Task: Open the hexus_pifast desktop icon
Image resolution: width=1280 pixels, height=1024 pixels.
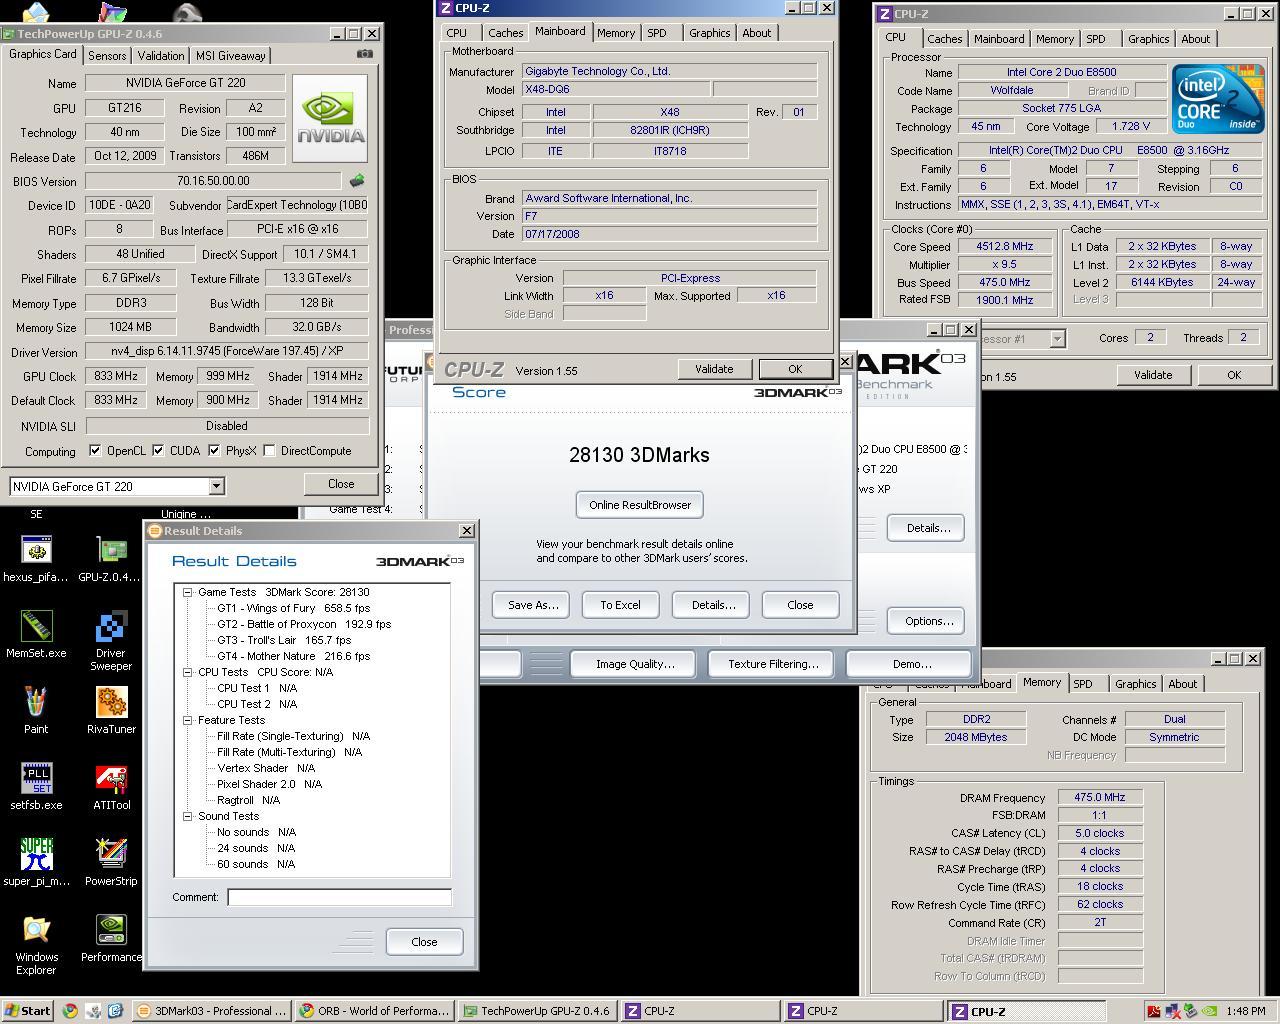Action: (x=36, y=557)
